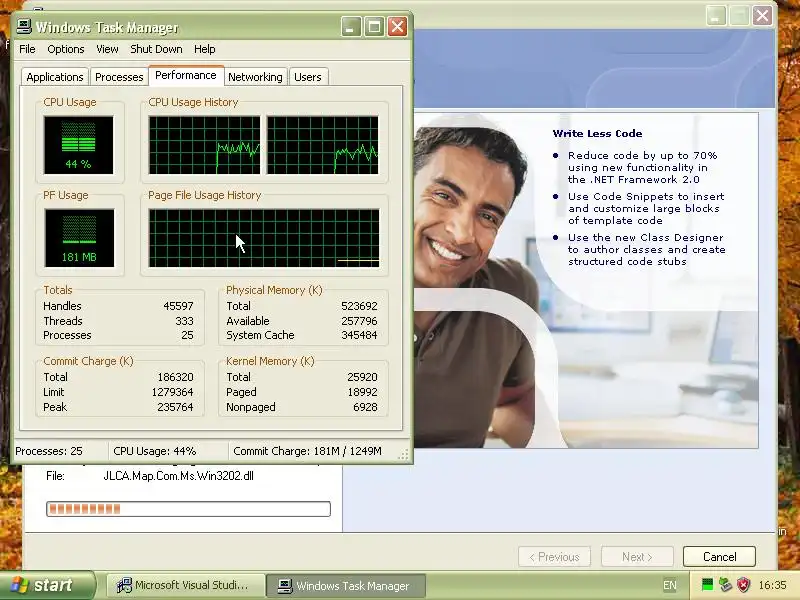Minimize the Task Manager window

coord(351,27)
